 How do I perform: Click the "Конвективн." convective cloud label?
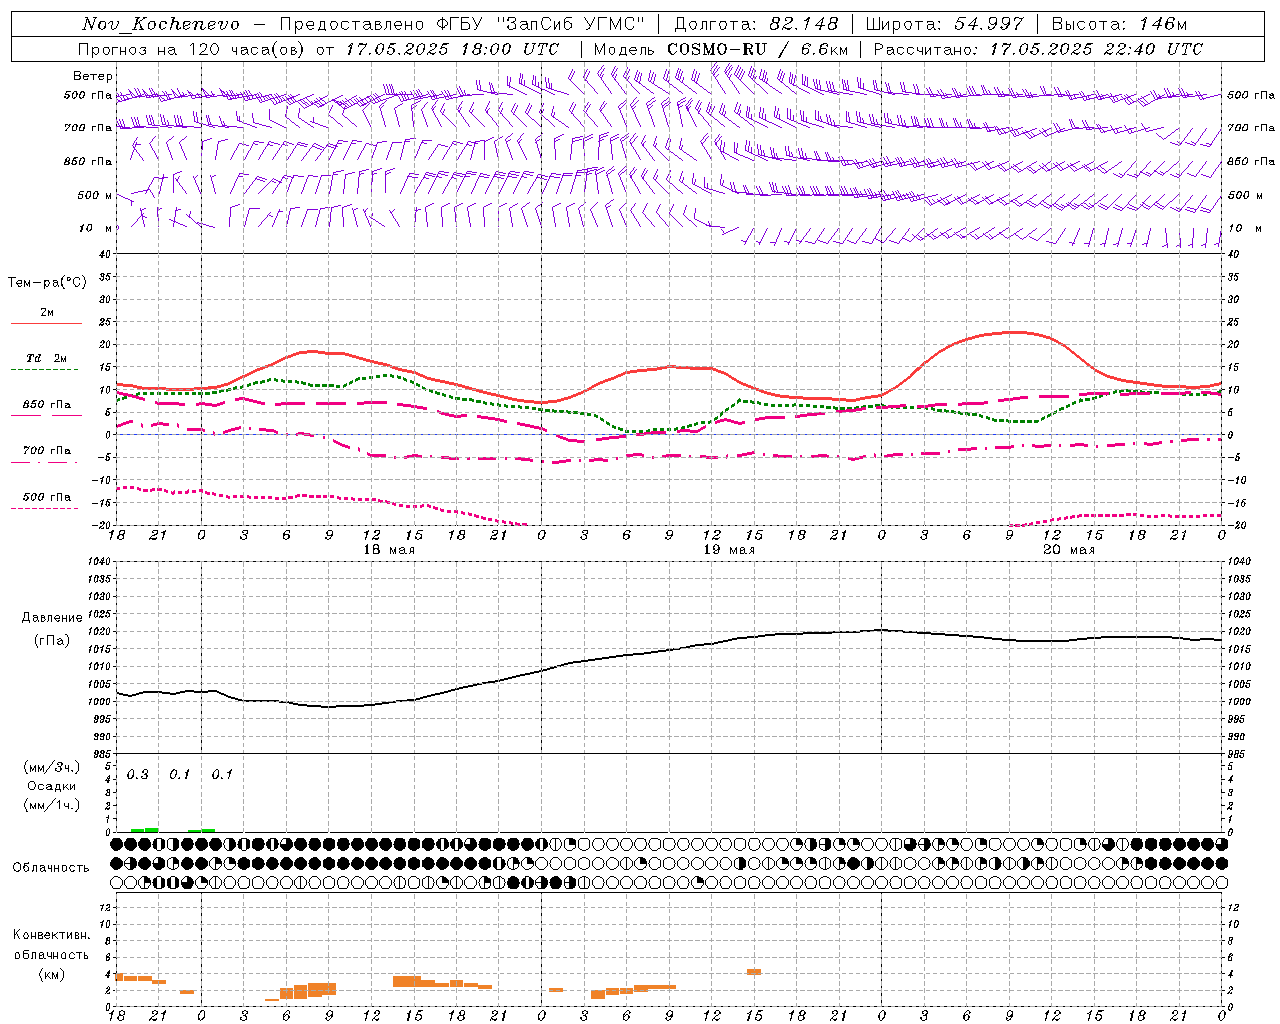click(52, 935)
